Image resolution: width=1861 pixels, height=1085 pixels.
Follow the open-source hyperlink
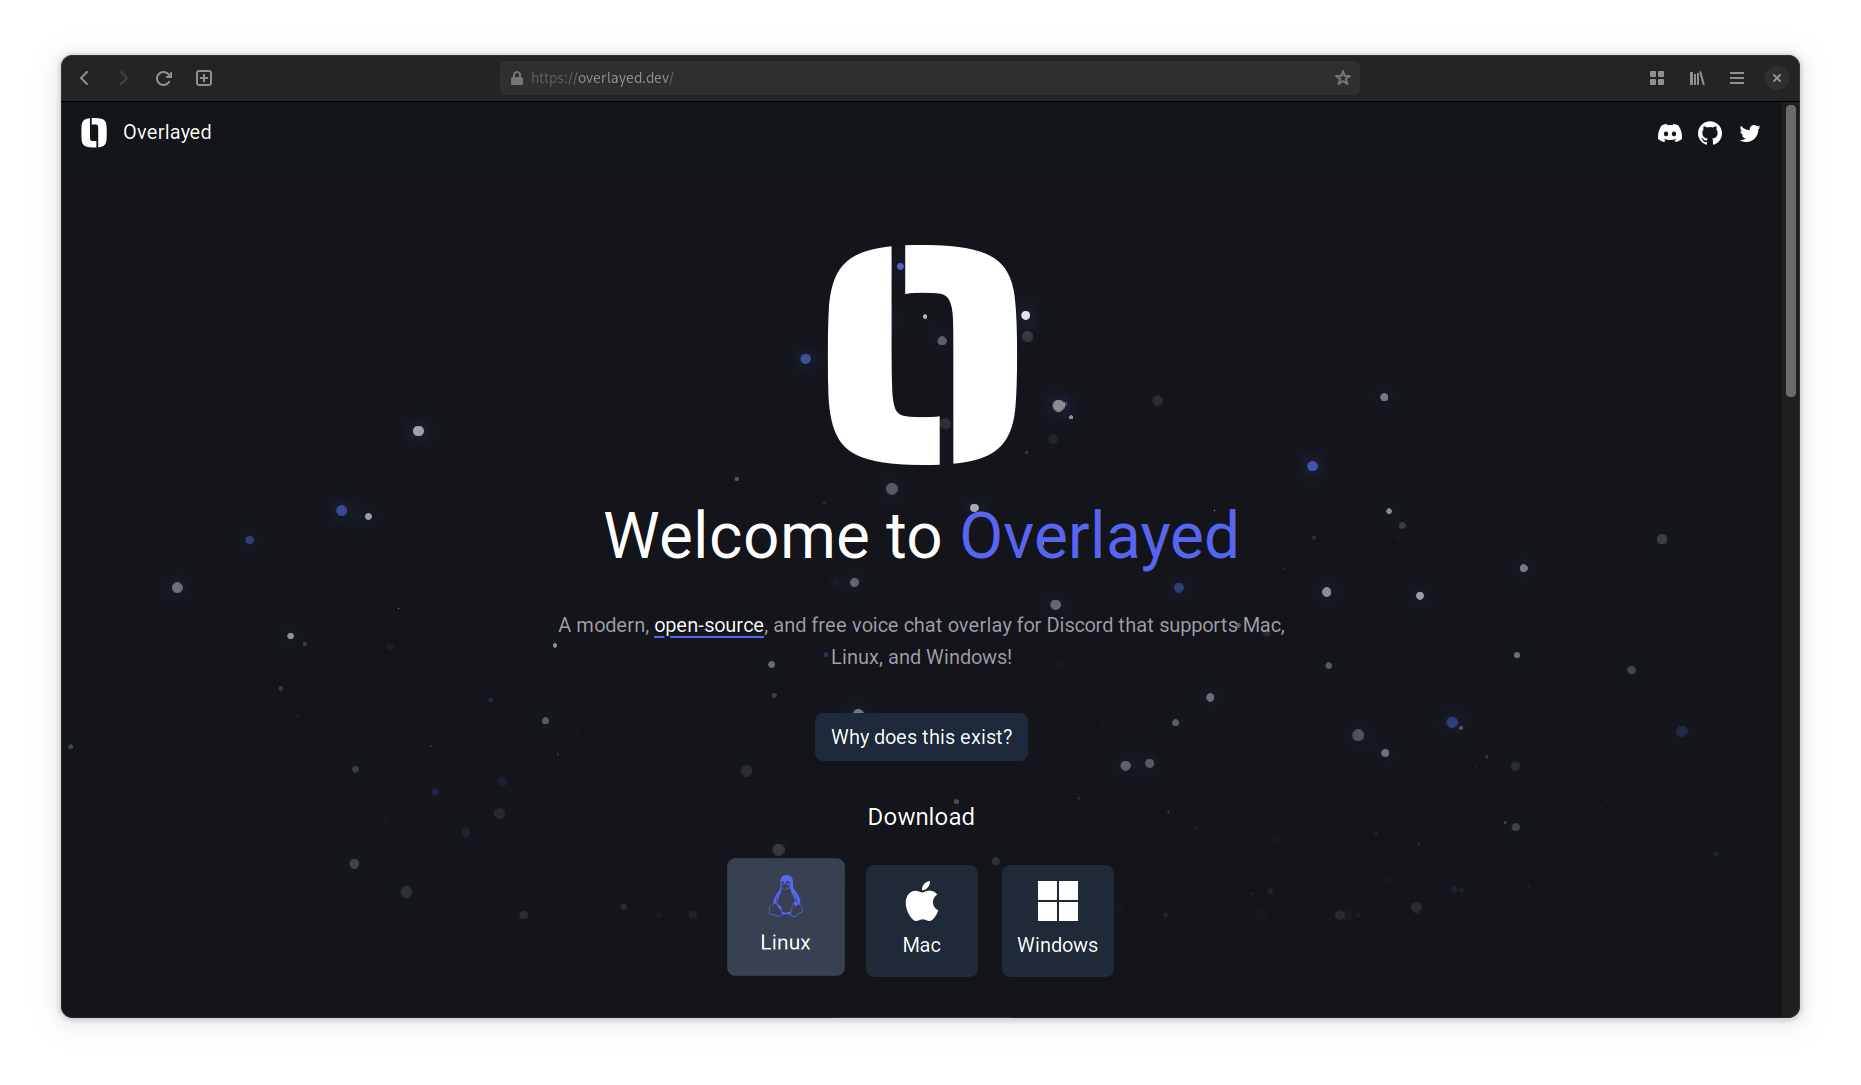click(x=709, y=625)
